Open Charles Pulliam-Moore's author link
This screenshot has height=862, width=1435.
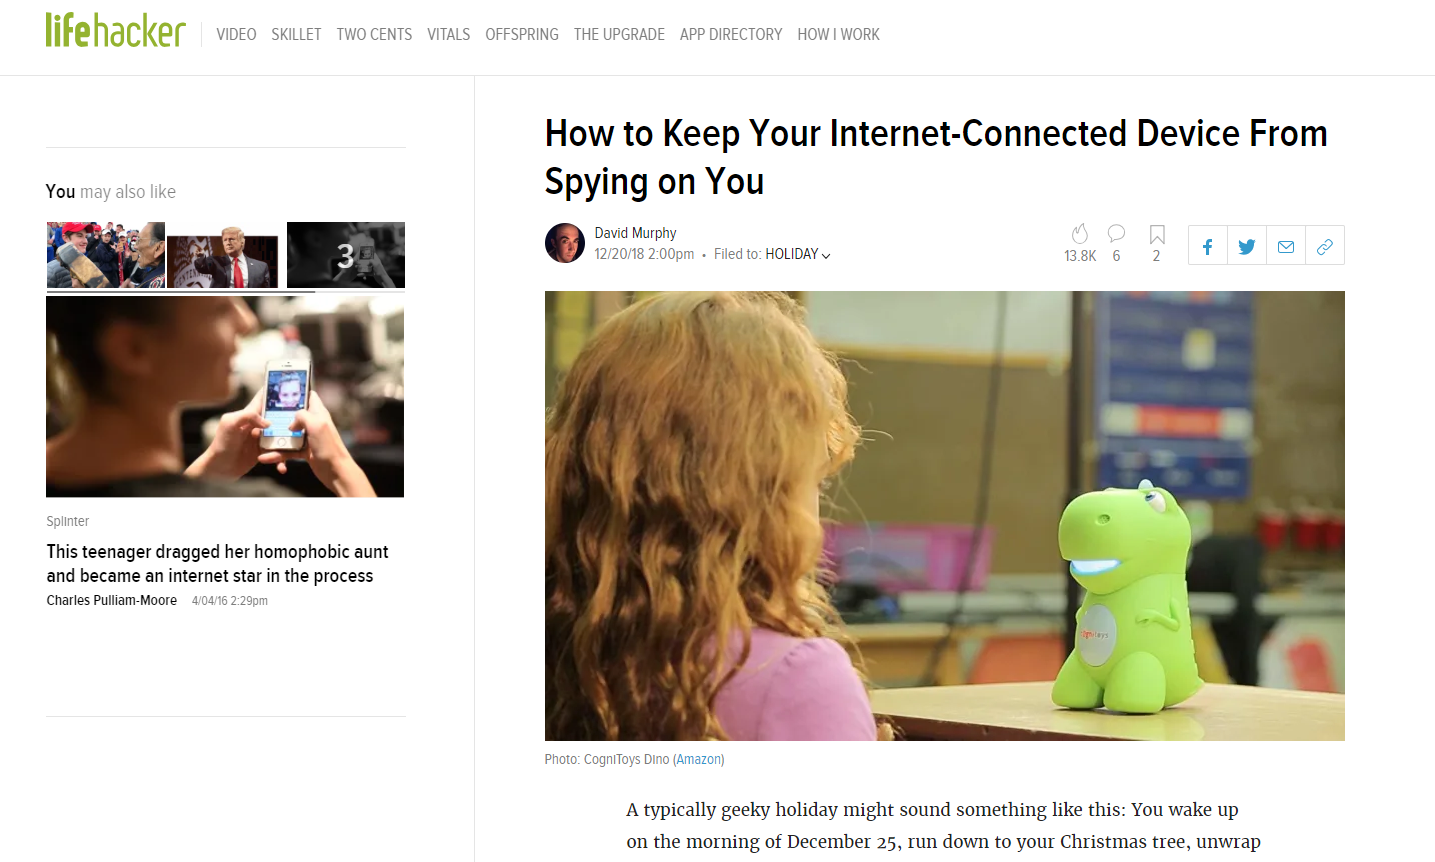tap(112, 600)
